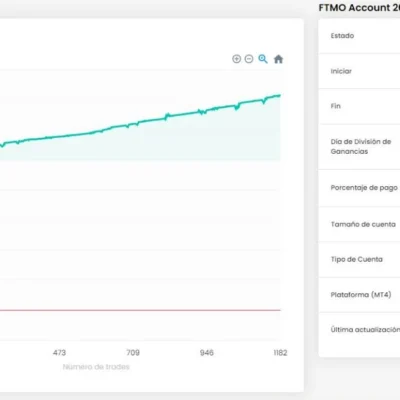Click the chart zoom out minus icon

249,59
